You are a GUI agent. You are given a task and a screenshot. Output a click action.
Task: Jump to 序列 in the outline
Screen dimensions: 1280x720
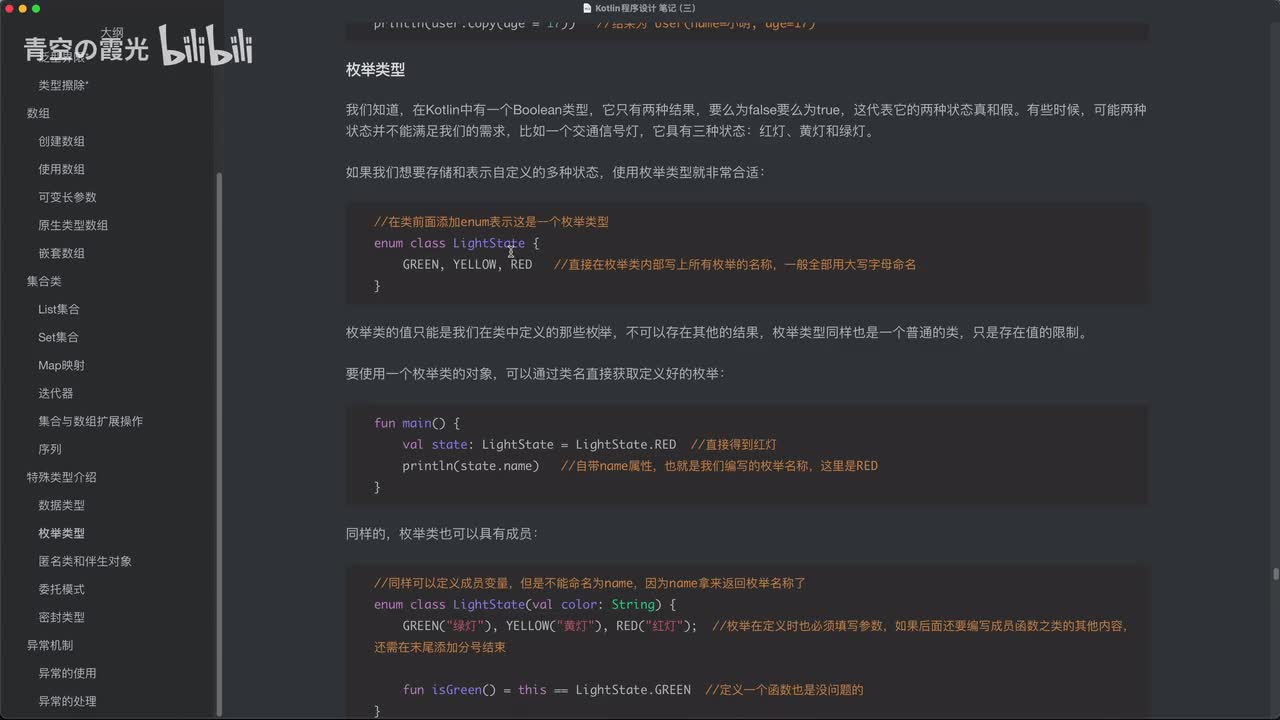50,449
